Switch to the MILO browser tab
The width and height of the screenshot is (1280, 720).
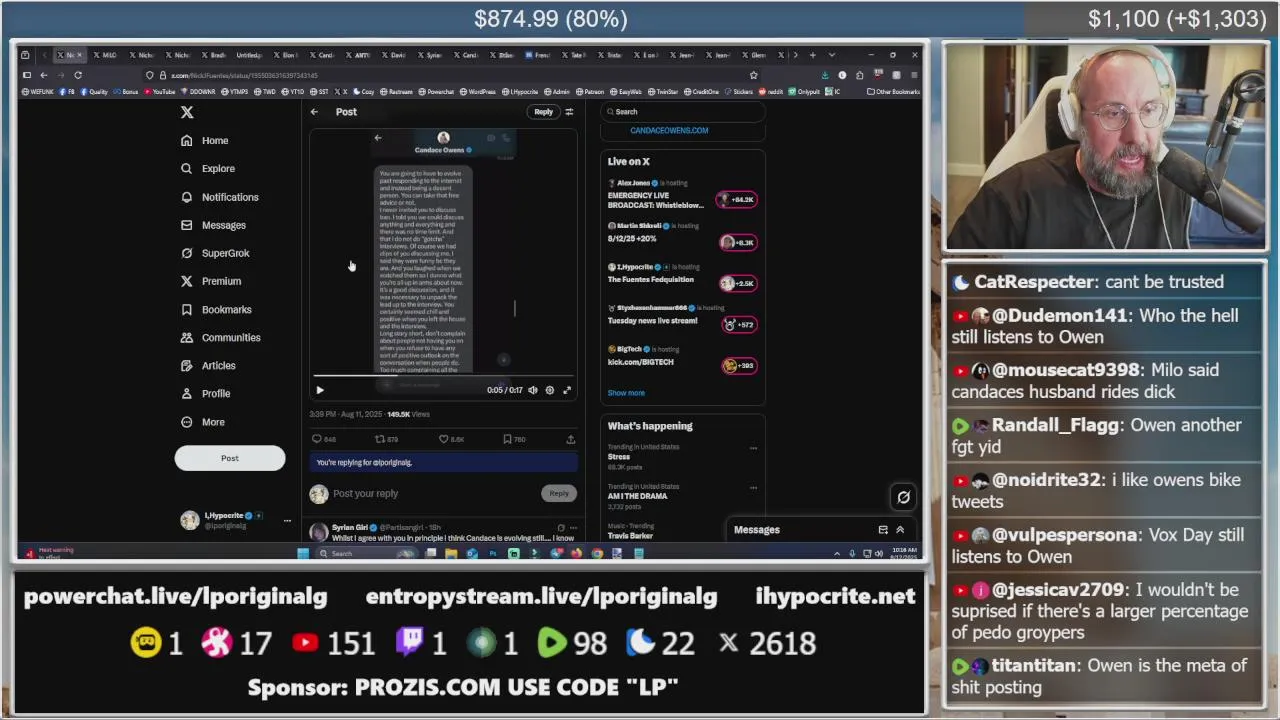point(106,55)
